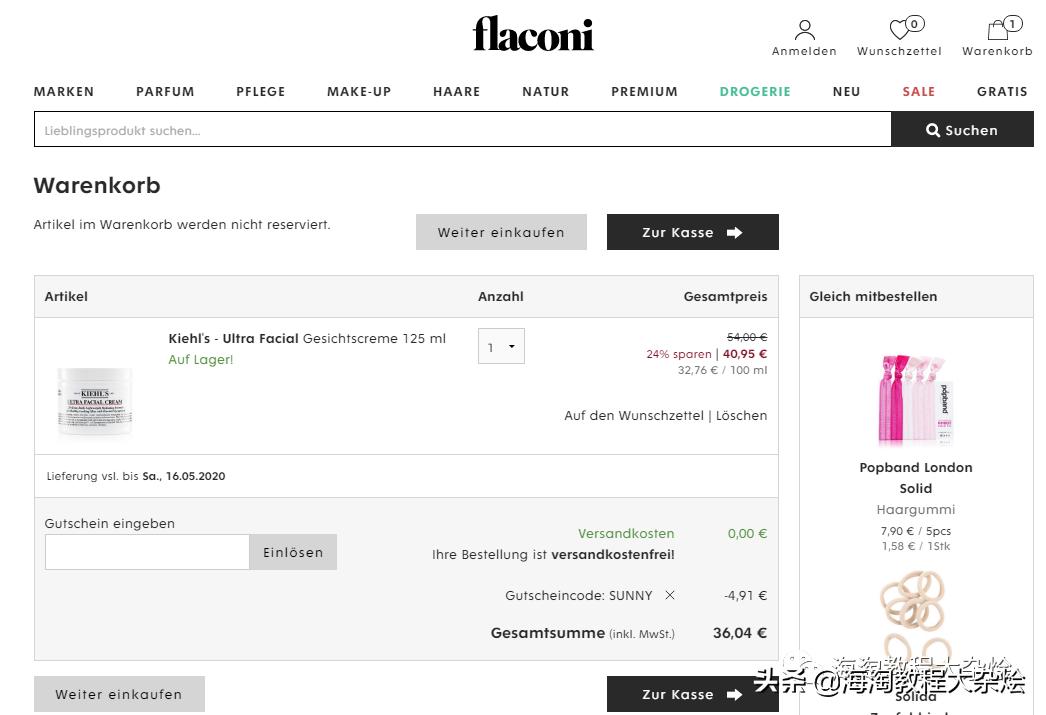Click the Popband price 7,90 € / 5pcs
The height and width of the screenshot is (715, 1046).
tap(916, 531)
